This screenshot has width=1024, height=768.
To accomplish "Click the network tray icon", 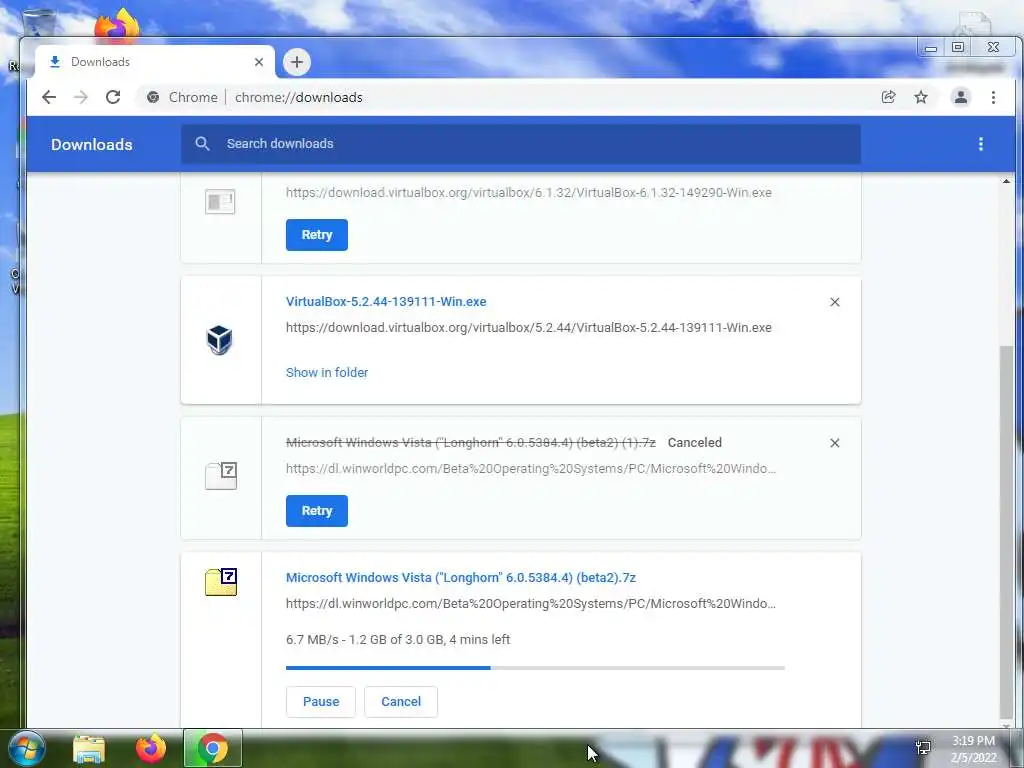I will (923, 748).
